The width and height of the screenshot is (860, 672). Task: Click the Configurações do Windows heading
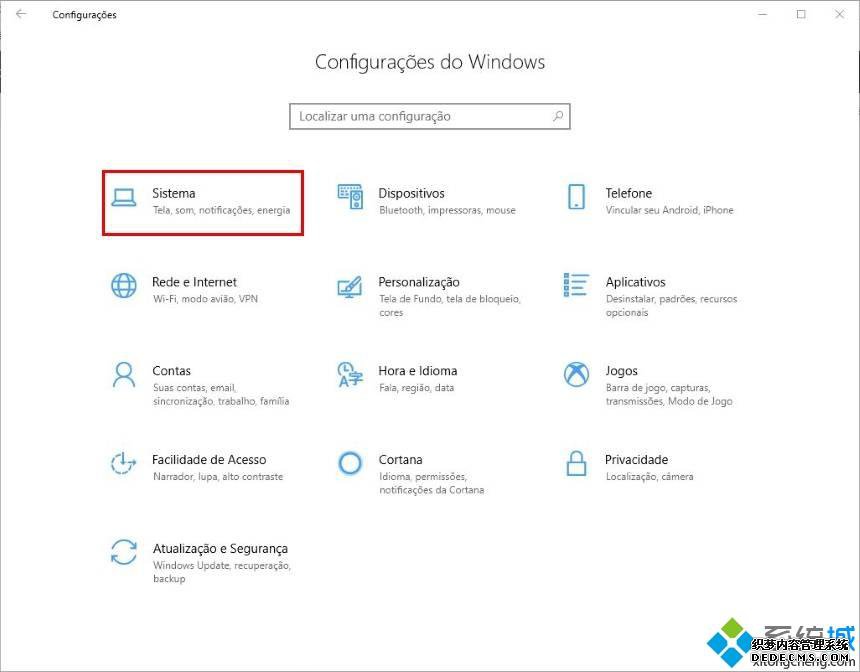click(x=430, y=62)
